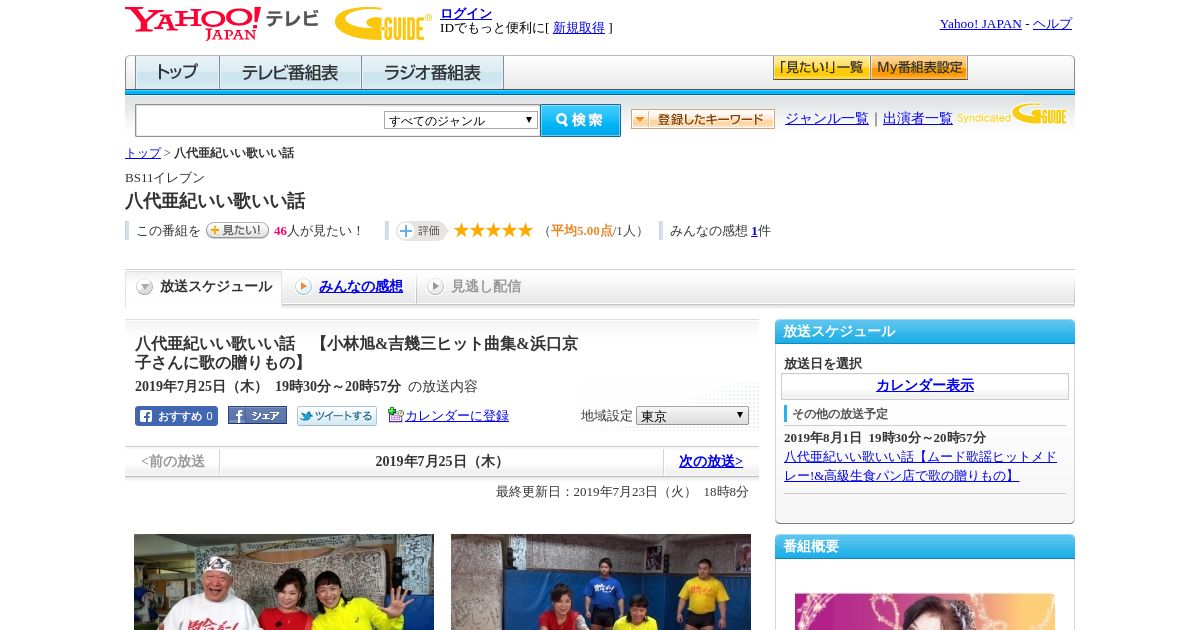Screen dimensions: 1200x630
Task: Go to the トップ navigation tab
Action: coord(177,72)
